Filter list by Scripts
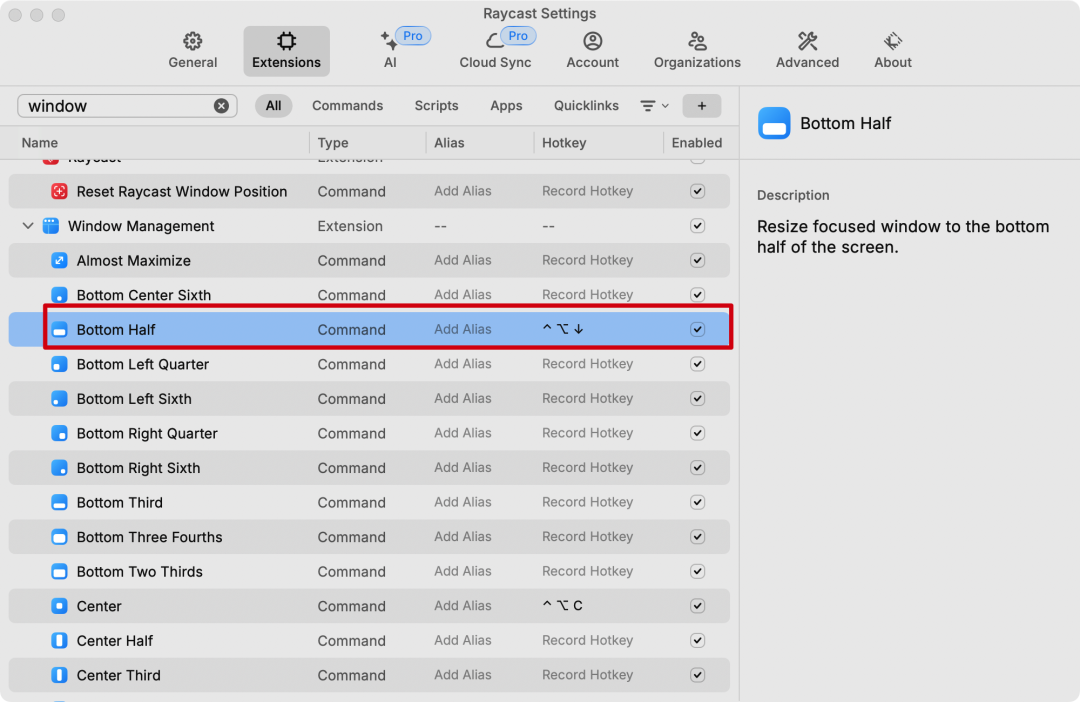 pyautogui.click(x=436, y=105)
